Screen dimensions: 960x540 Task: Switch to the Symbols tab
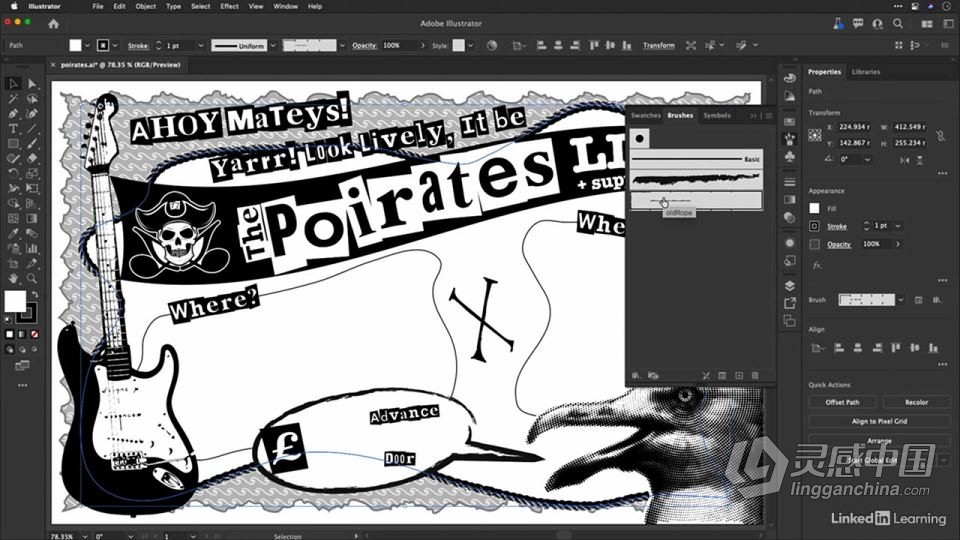click(x=717, y=115)
